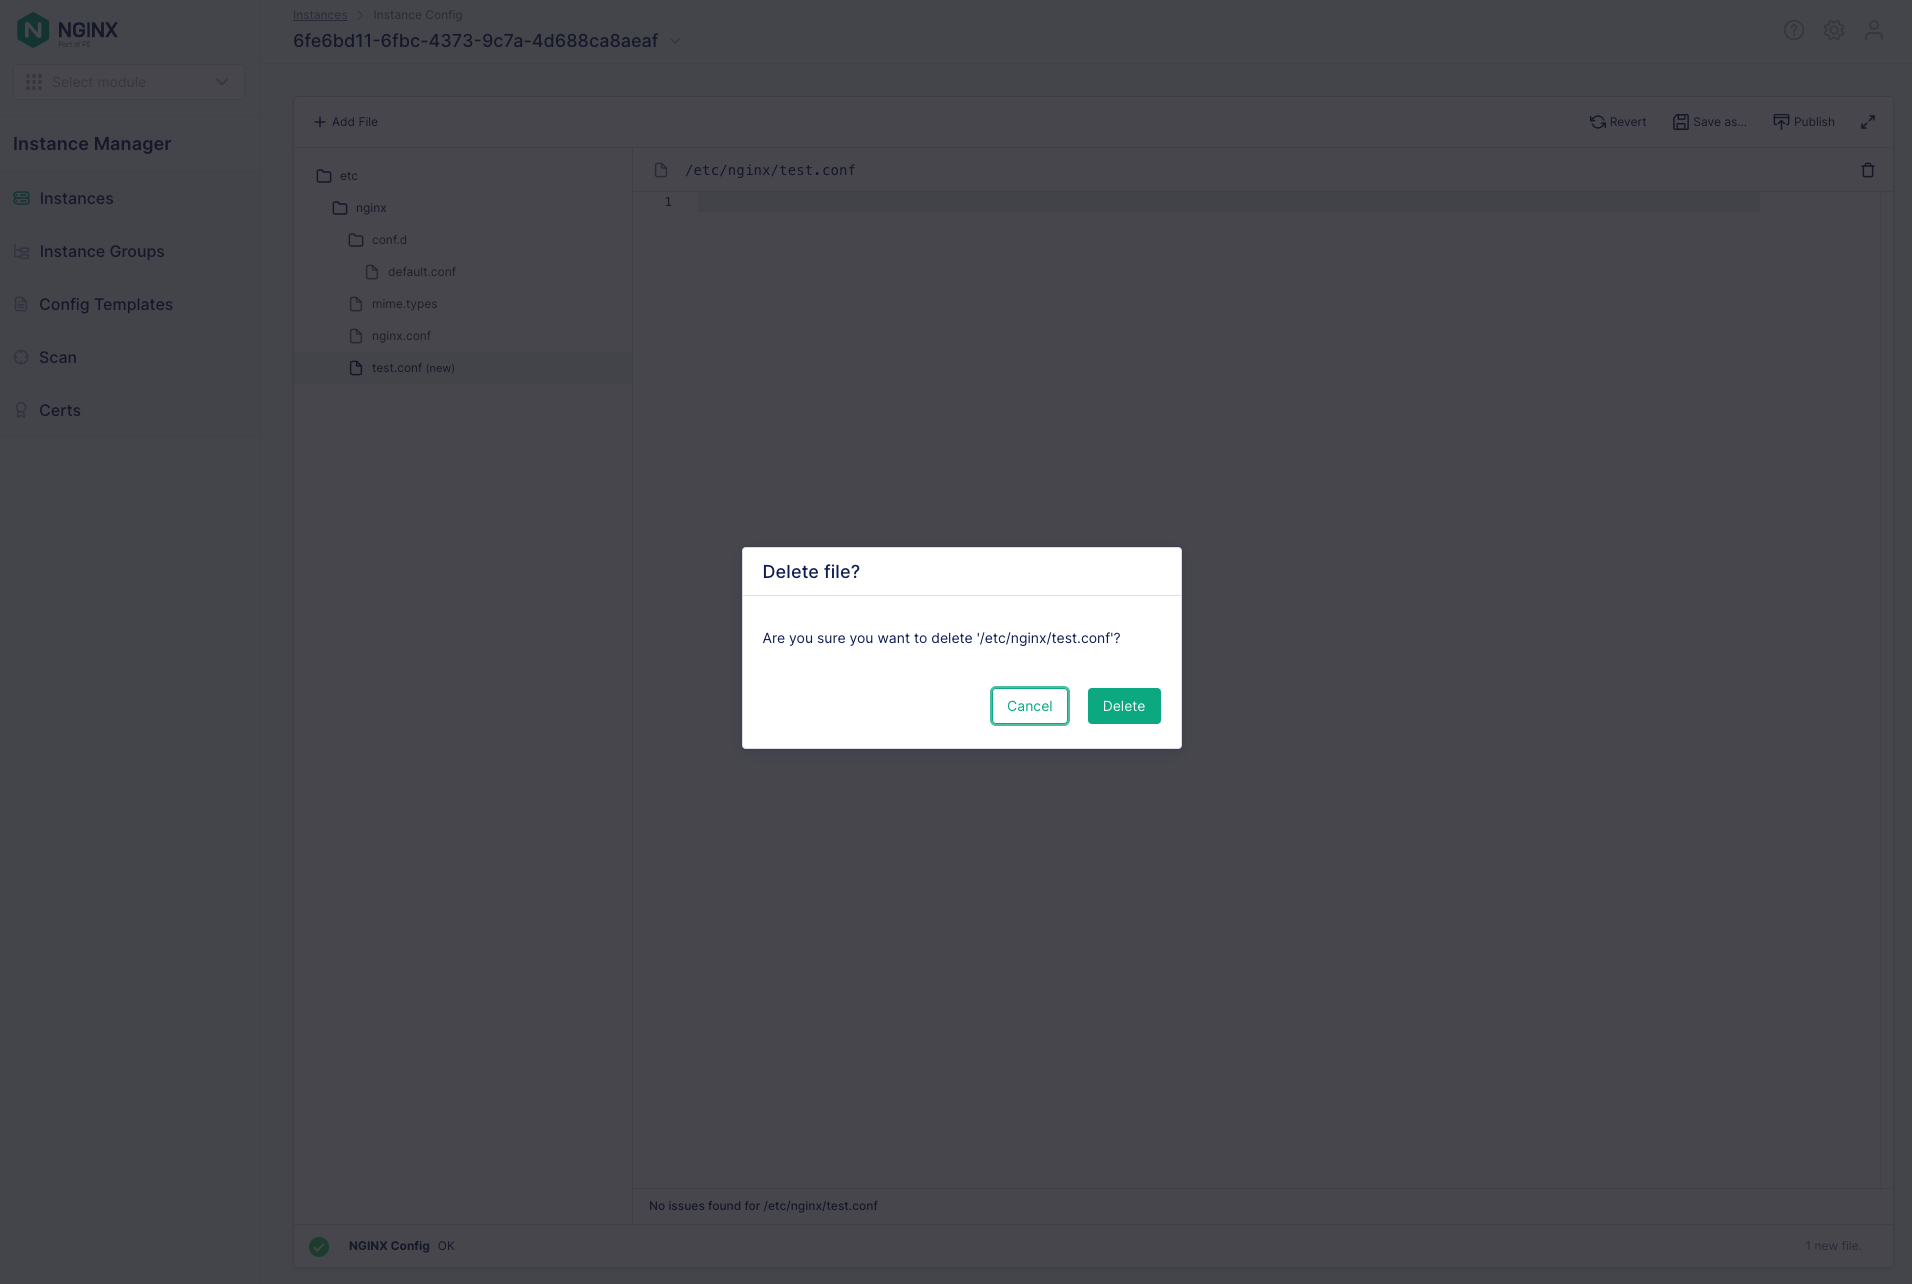Click the green NGINX Config OK check icon
Image resolution: width=1912 pixels, height=1284 pixels.
click(319, 1246)
